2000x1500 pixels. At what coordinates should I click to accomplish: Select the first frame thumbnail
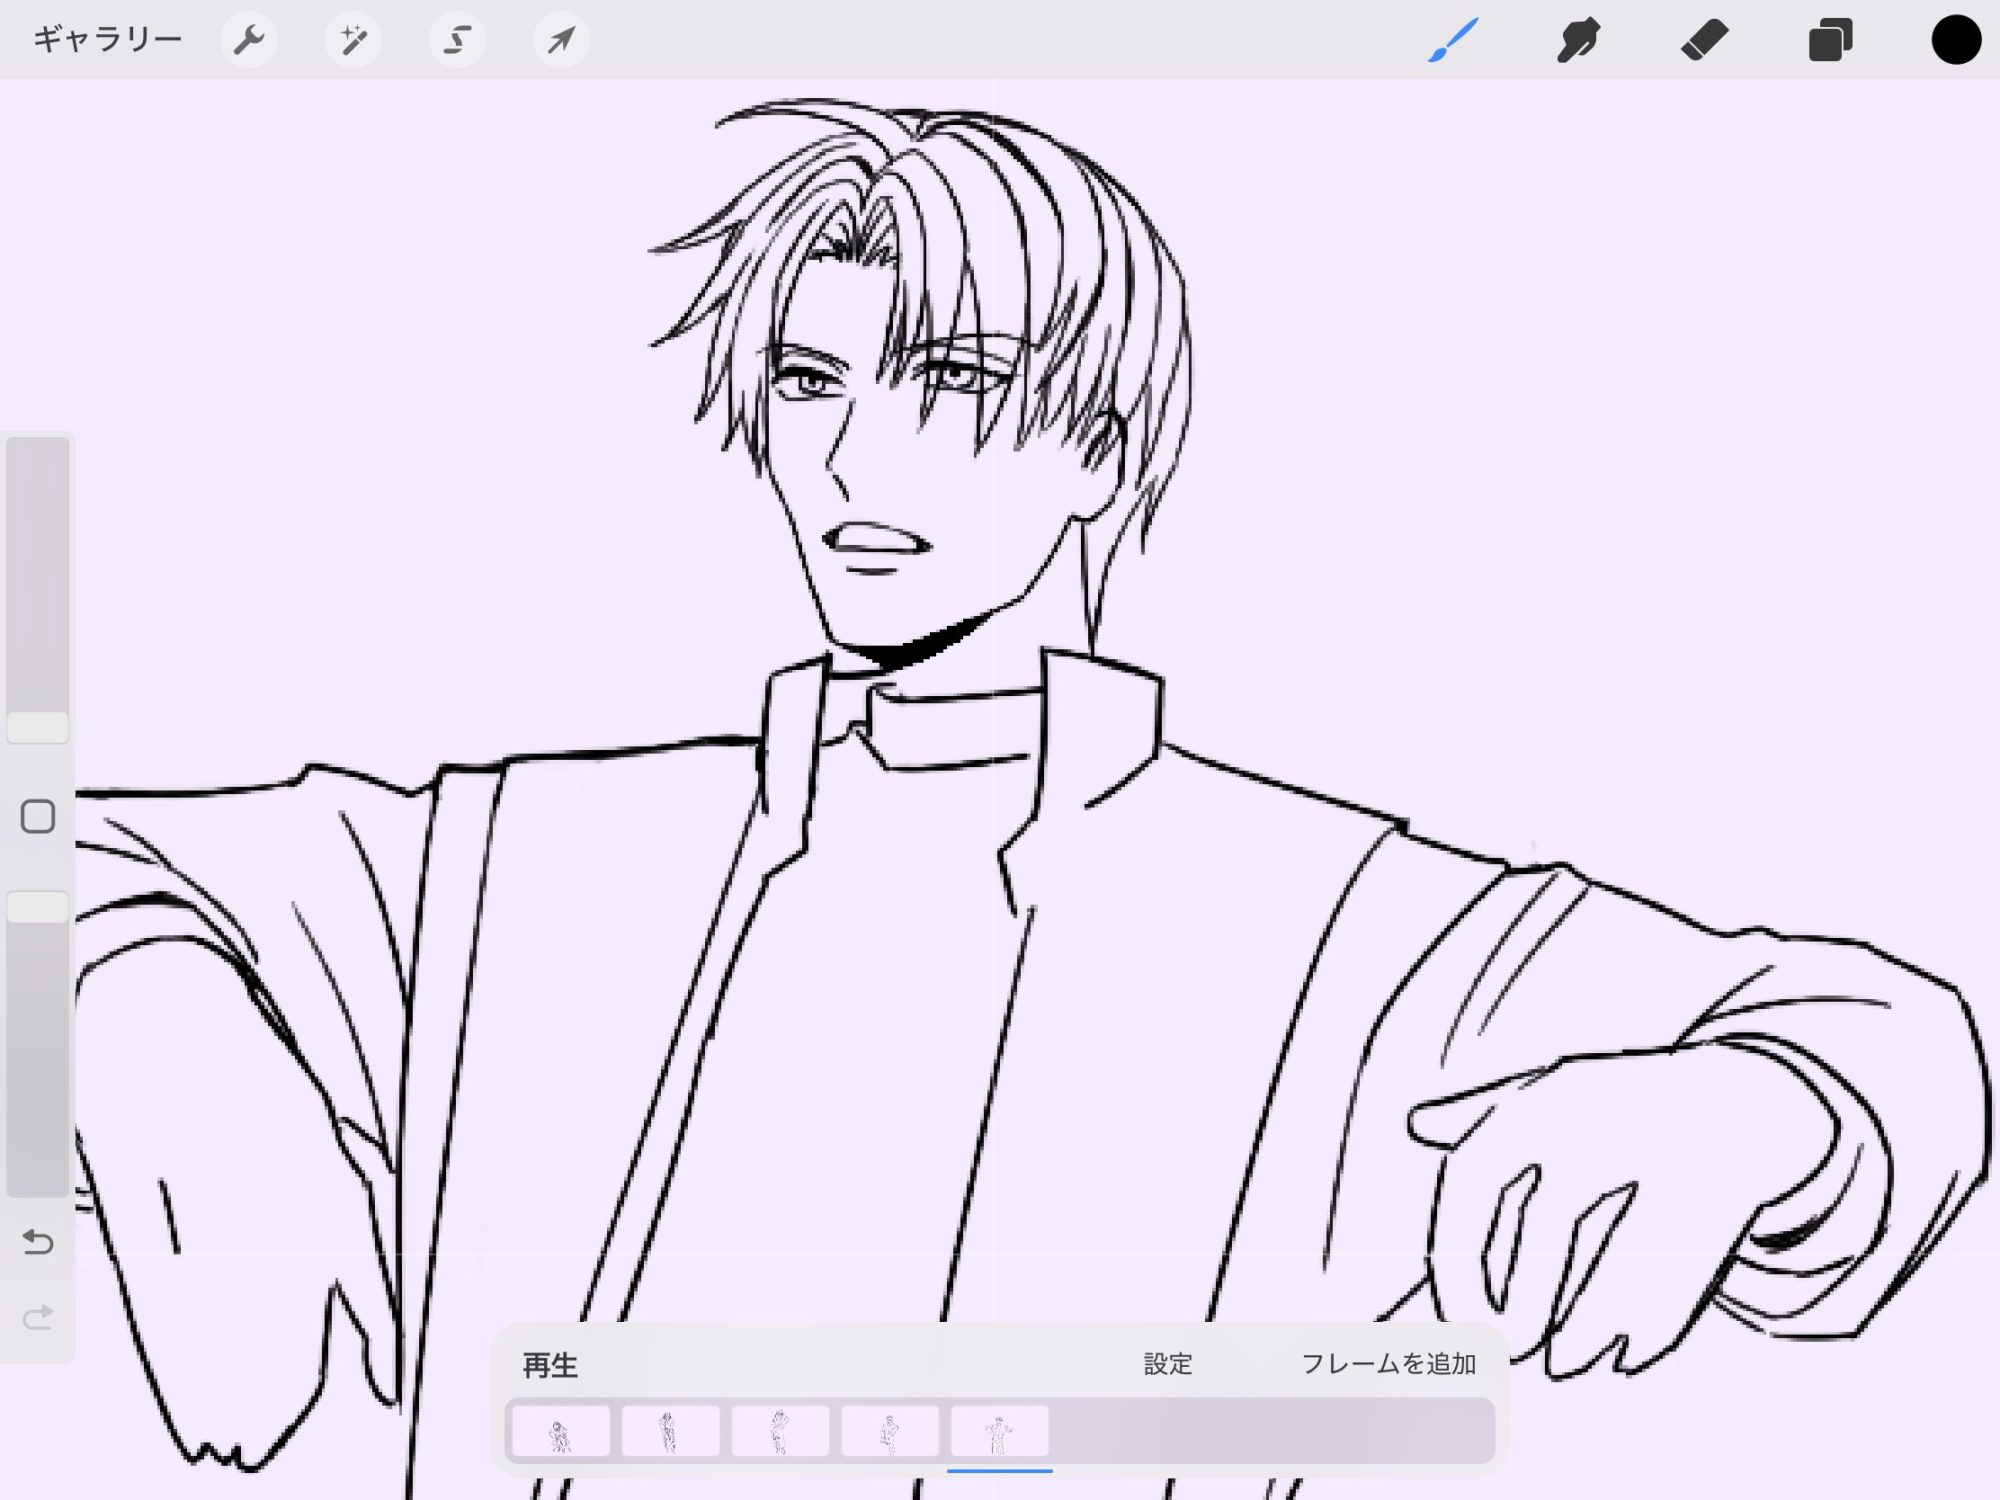(561, 1431)
